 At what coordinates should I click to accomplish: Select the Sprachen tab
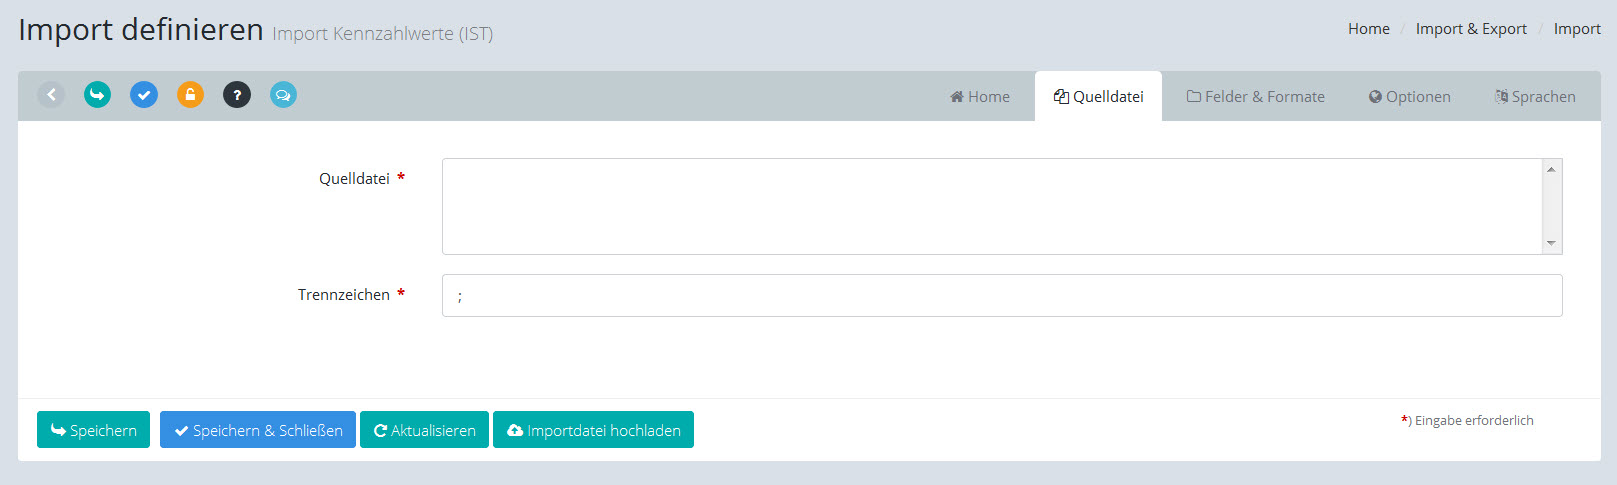(1535, 97)
